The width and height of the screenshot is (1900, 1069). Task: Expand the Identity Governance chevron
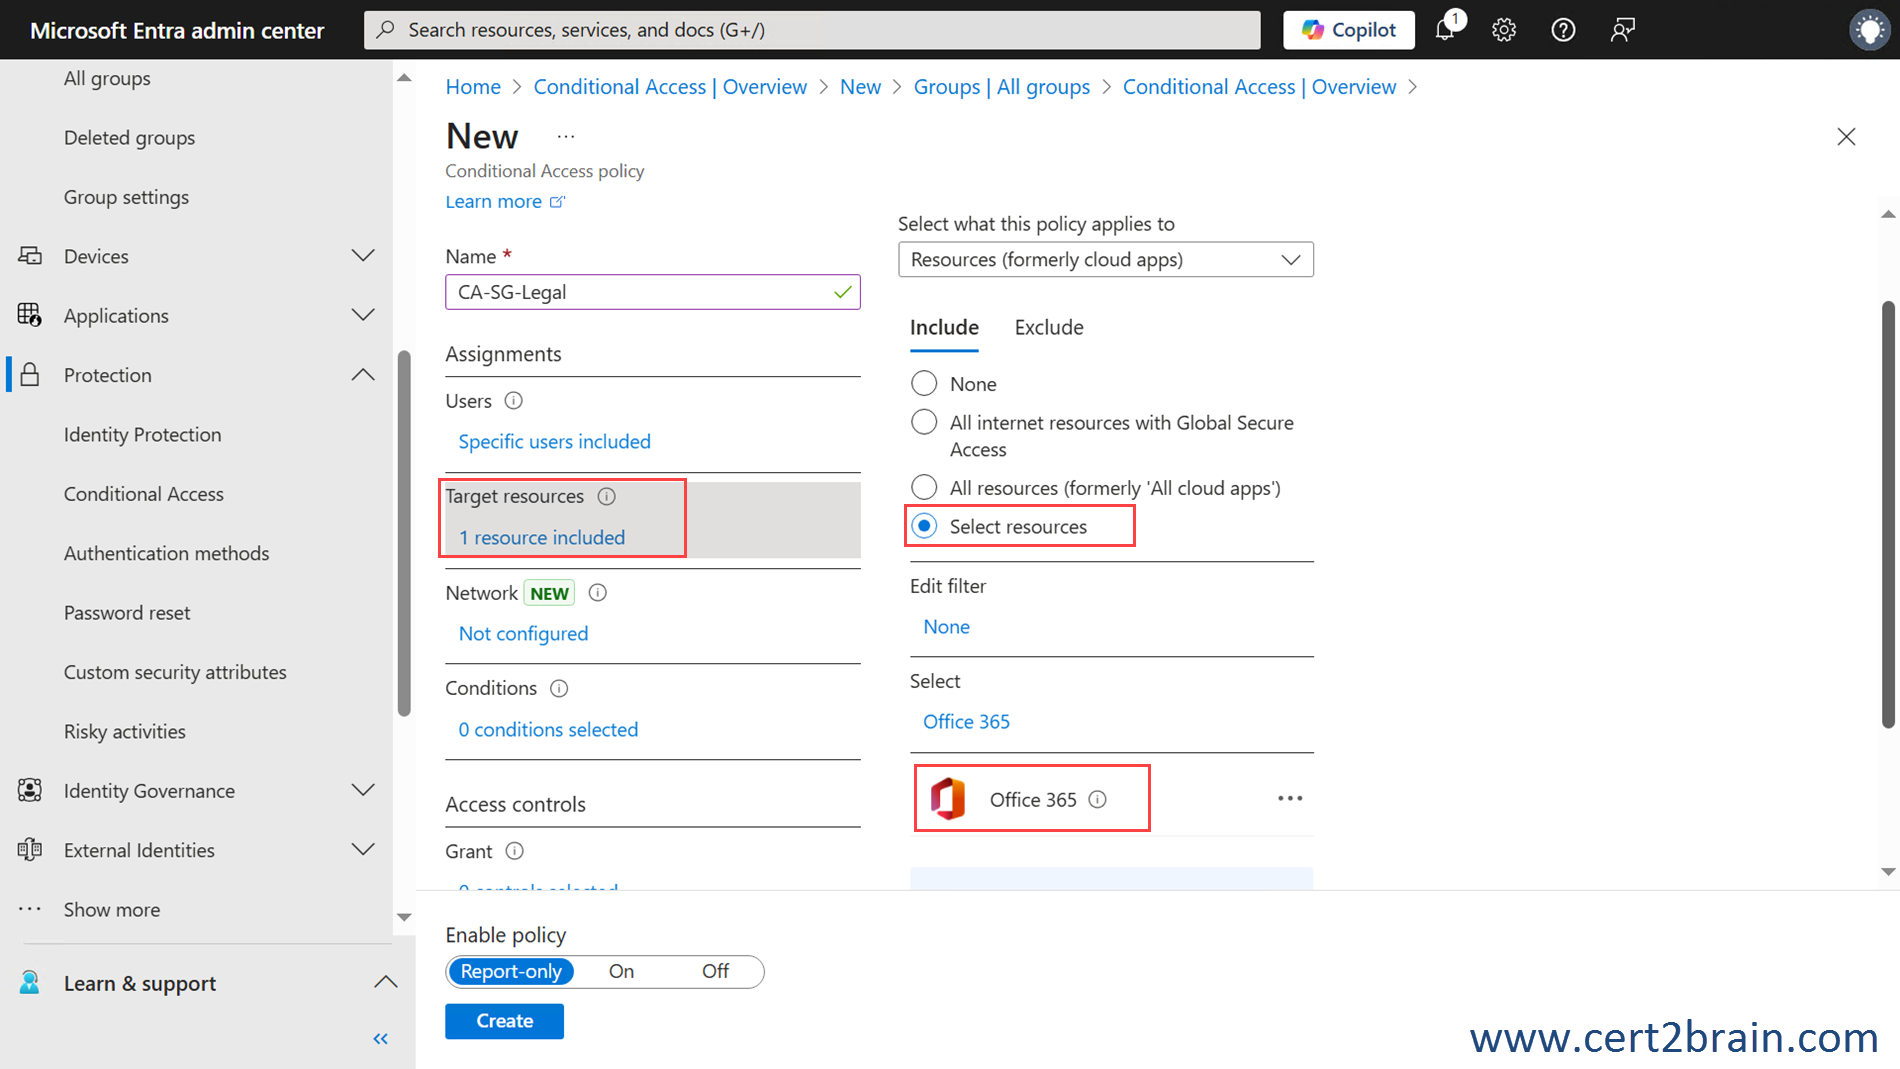click(363, 790)
